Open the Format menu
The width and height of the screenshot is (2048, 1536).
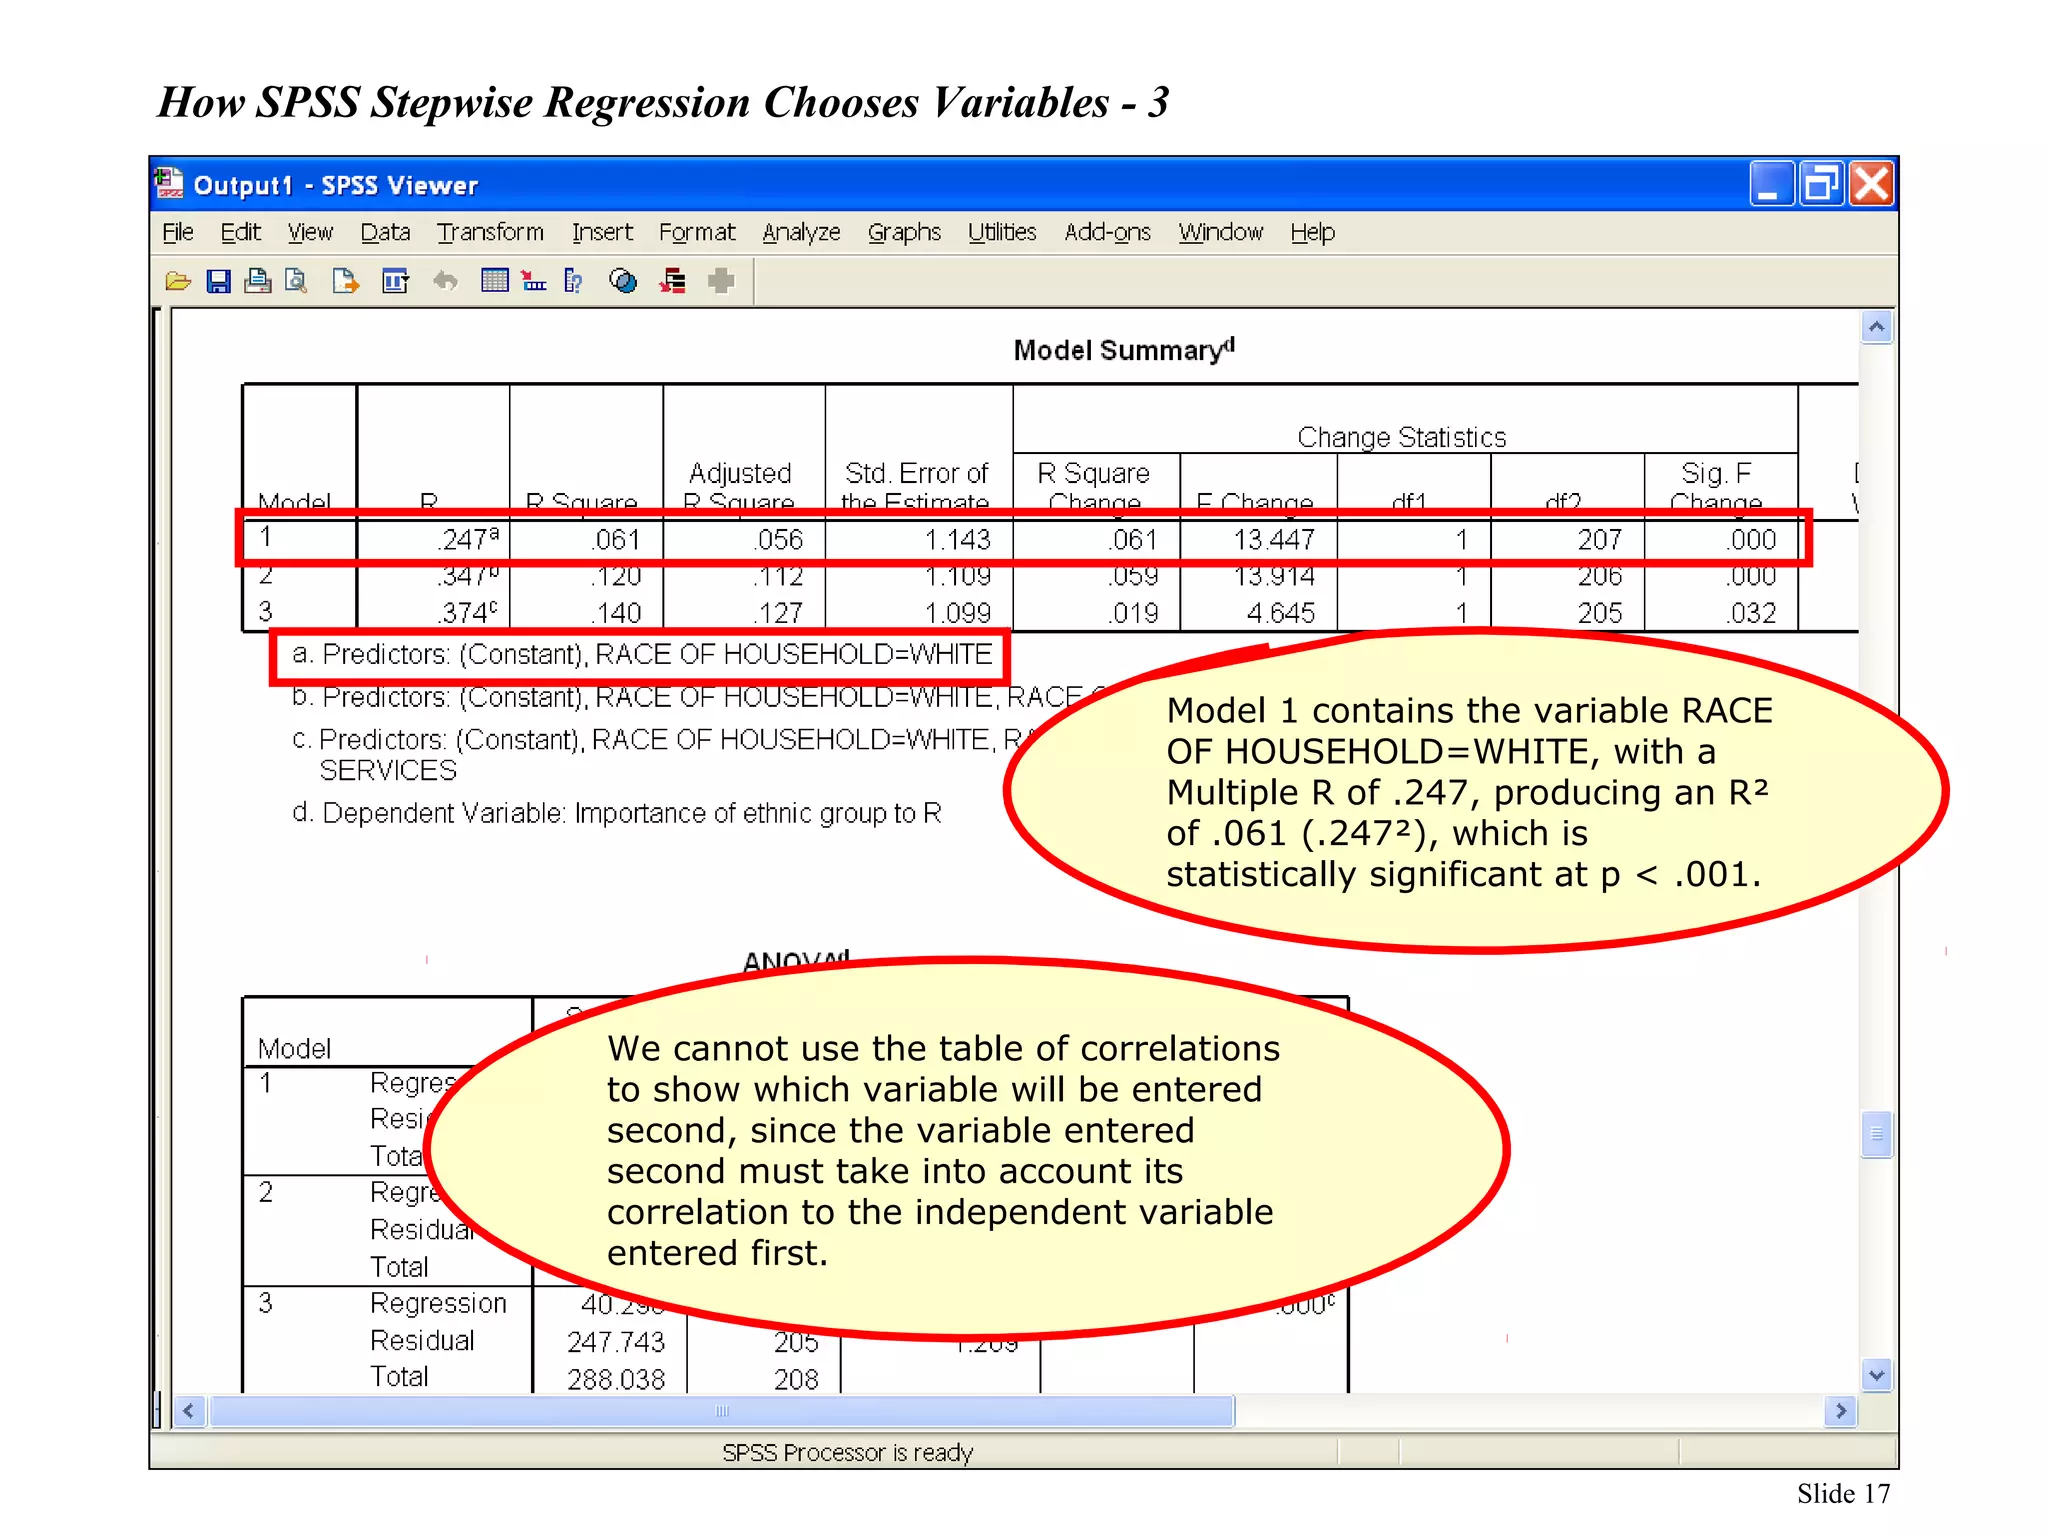click(697, 233)
